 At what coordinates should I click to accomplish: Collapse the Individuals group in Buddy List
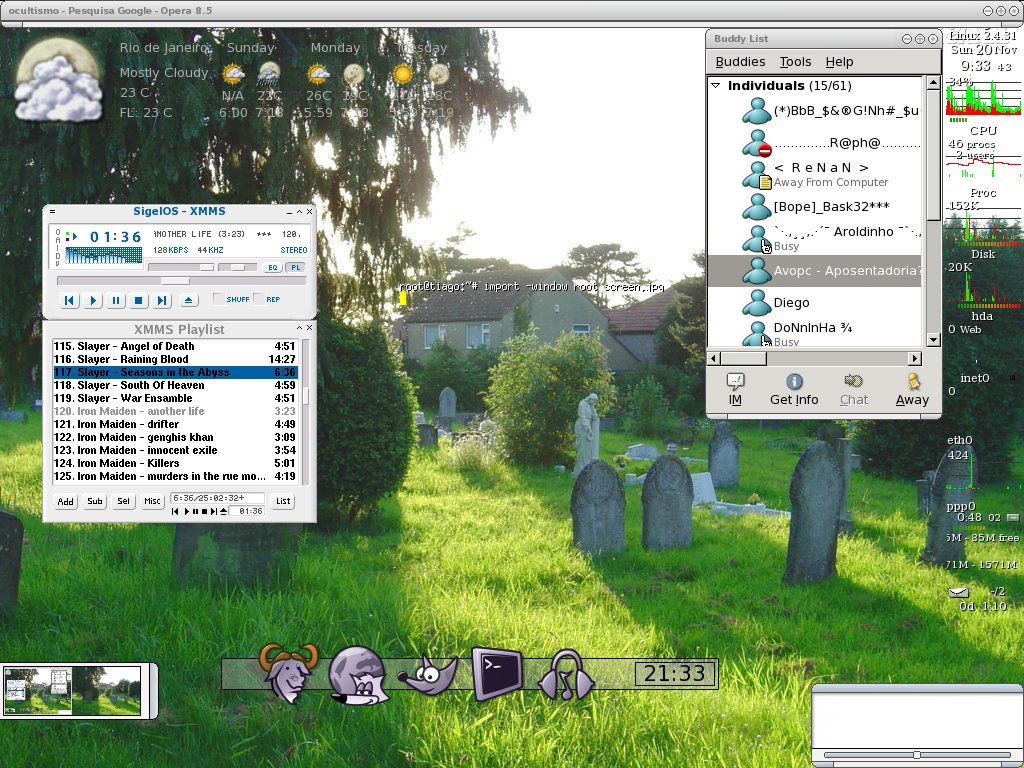tap(715, 86)
